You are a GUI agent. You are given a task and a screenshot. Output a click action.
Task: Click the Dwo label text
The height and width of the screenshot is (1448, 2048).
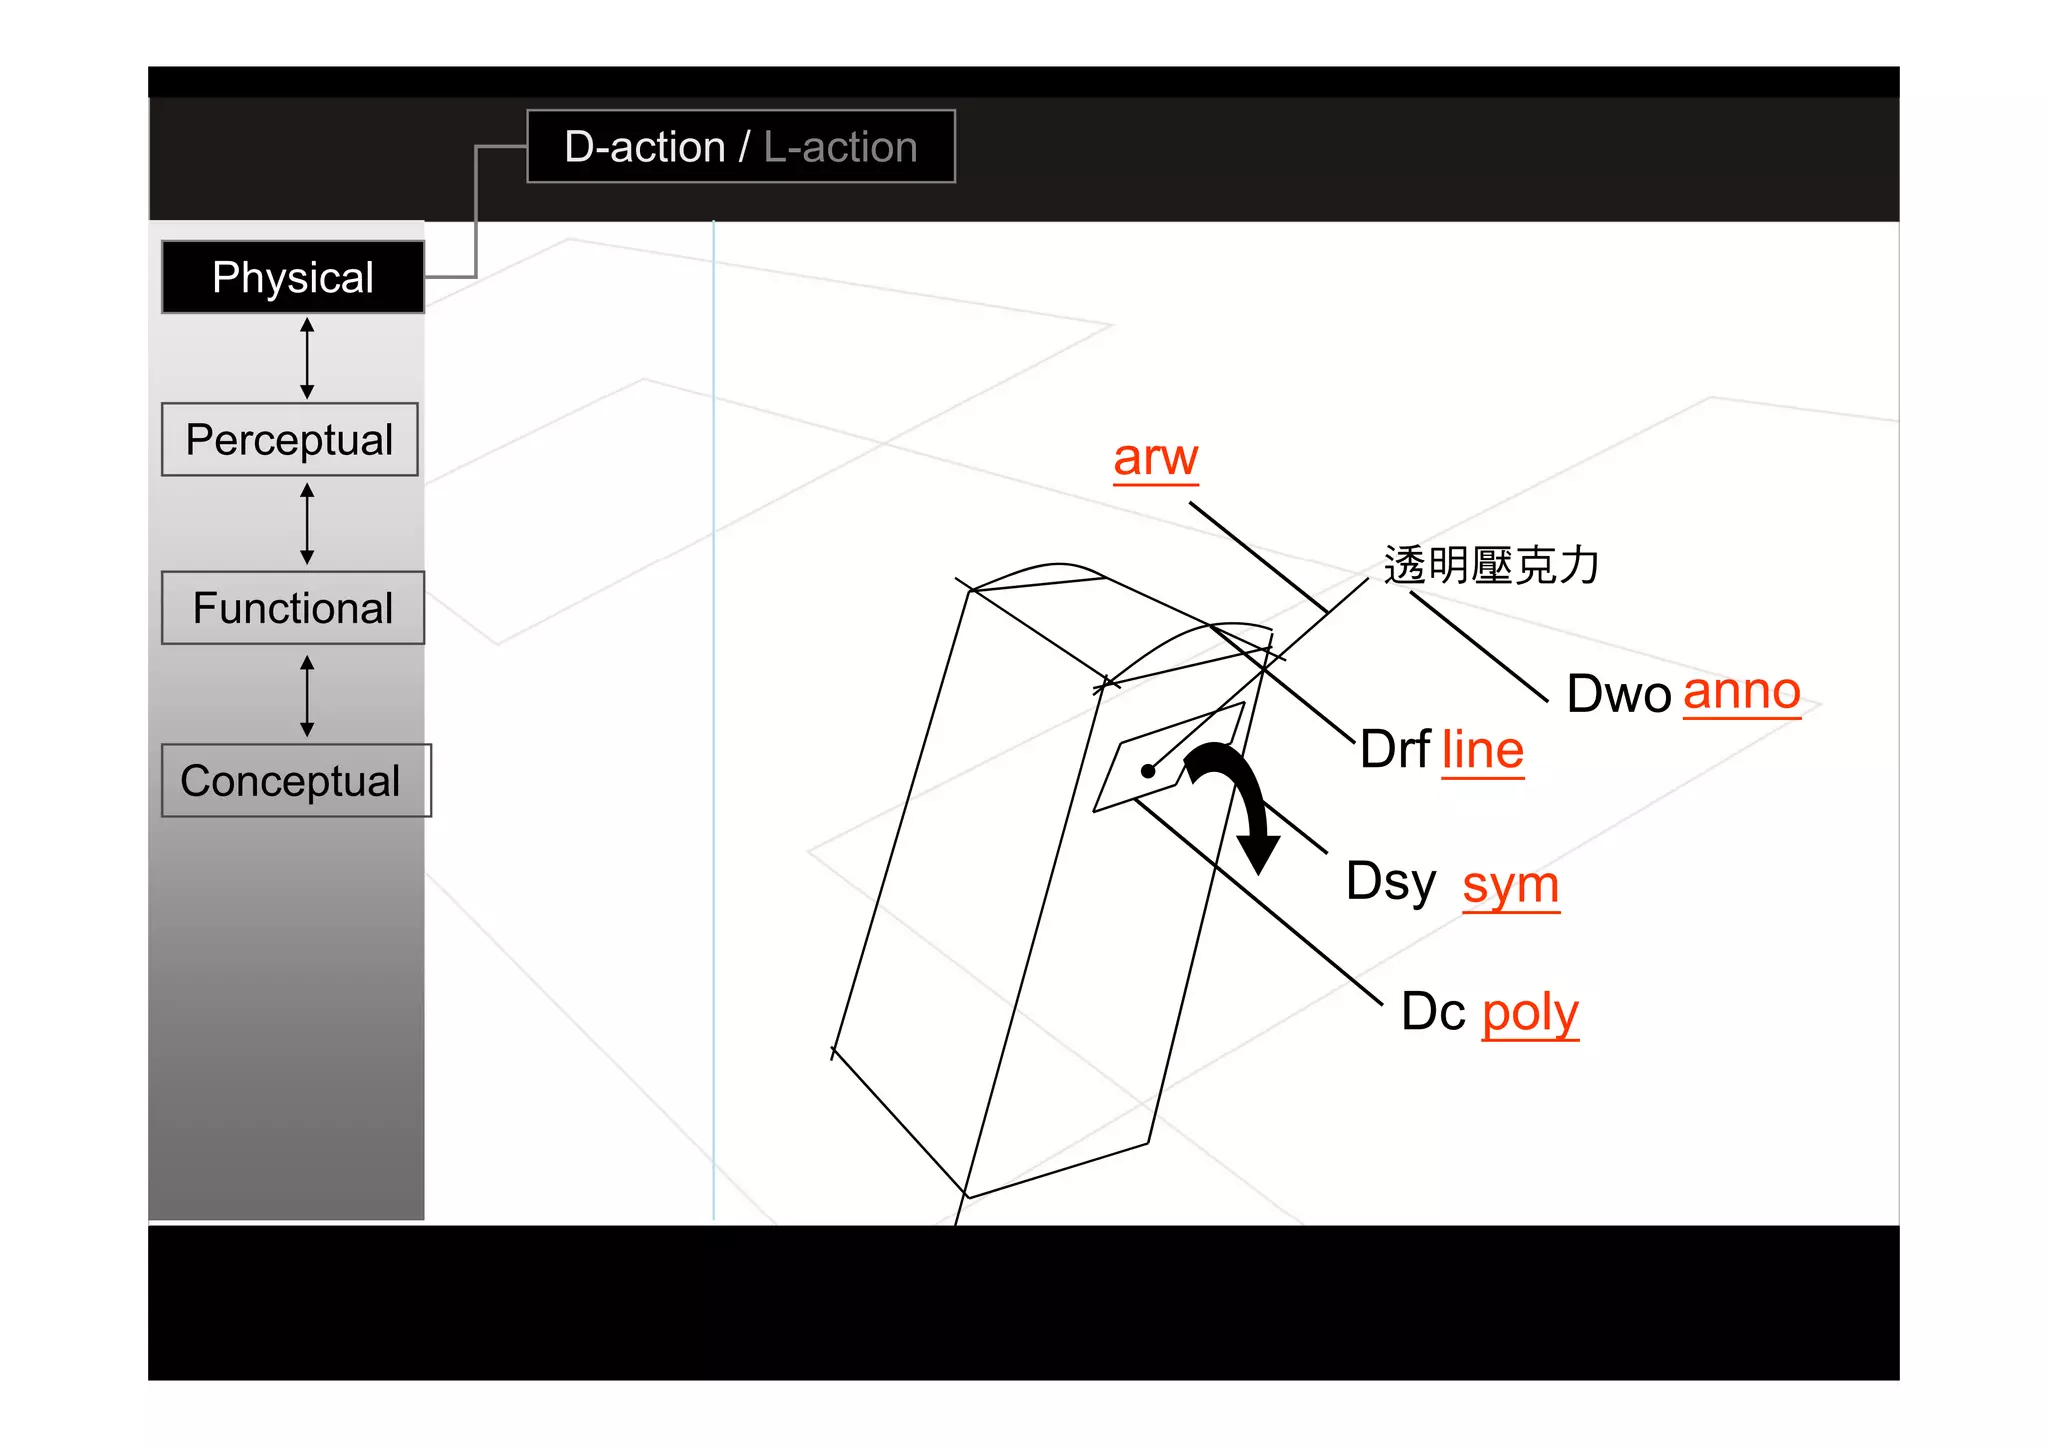[x=1618, y=694]
